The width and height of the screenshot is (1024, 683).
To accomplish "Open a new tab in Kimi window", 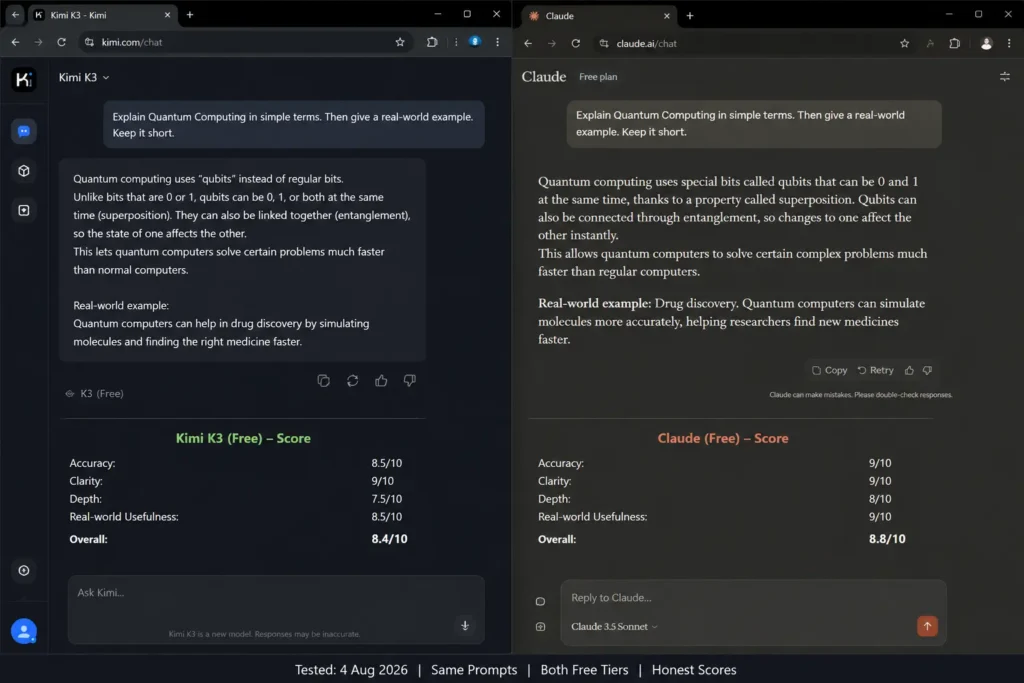I will pyautogui.click(x=190, y=15).
